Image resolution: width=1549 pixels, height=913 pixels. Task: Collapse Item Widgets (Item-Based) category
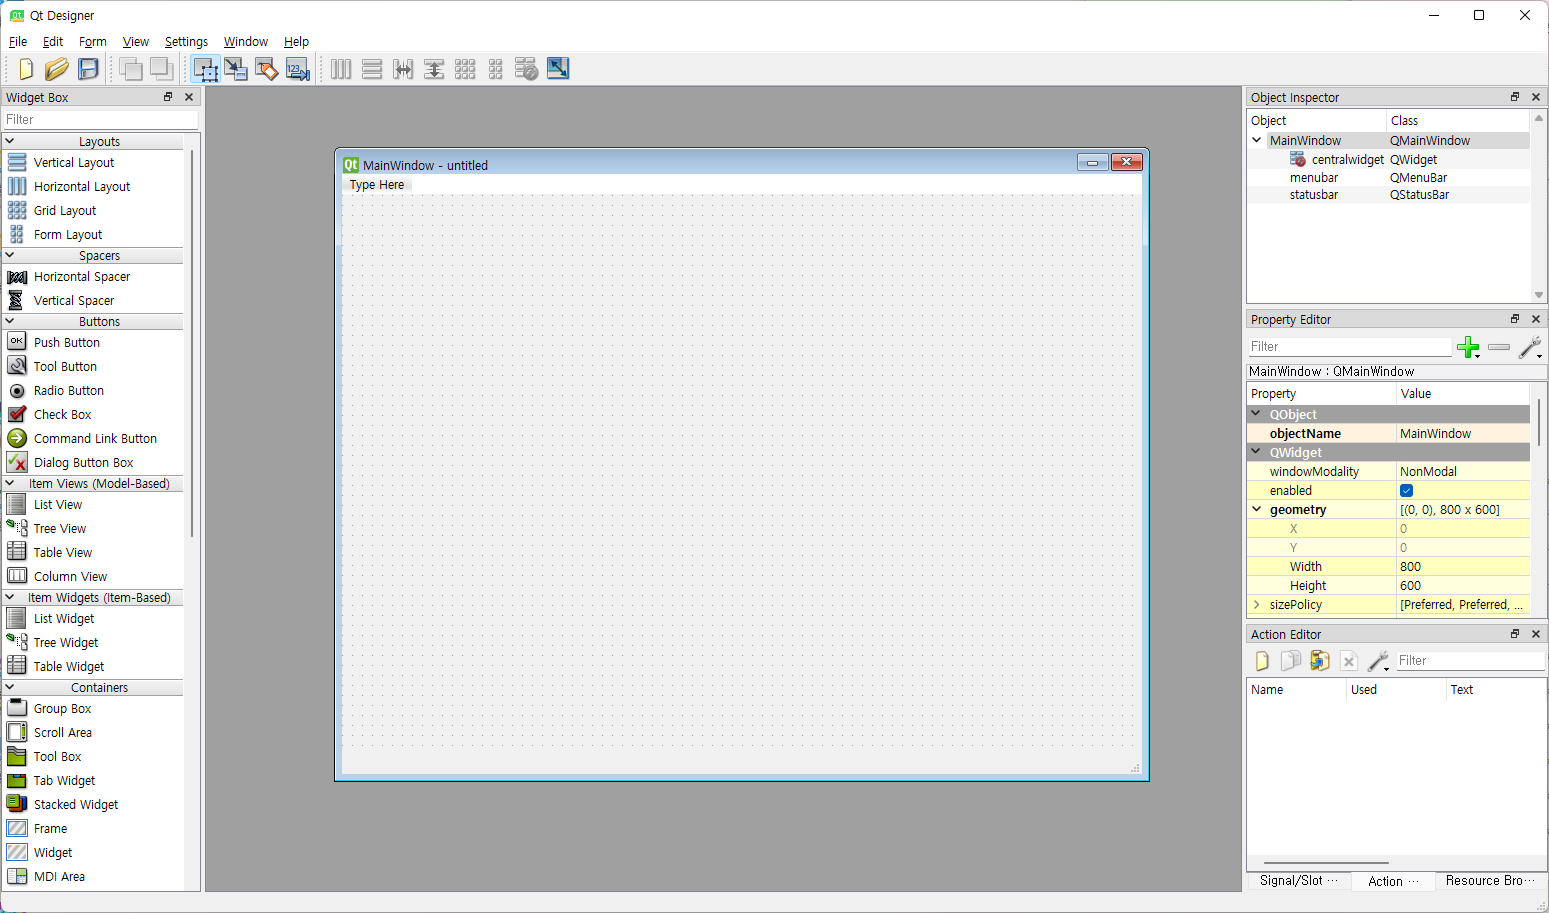[10, 597]
